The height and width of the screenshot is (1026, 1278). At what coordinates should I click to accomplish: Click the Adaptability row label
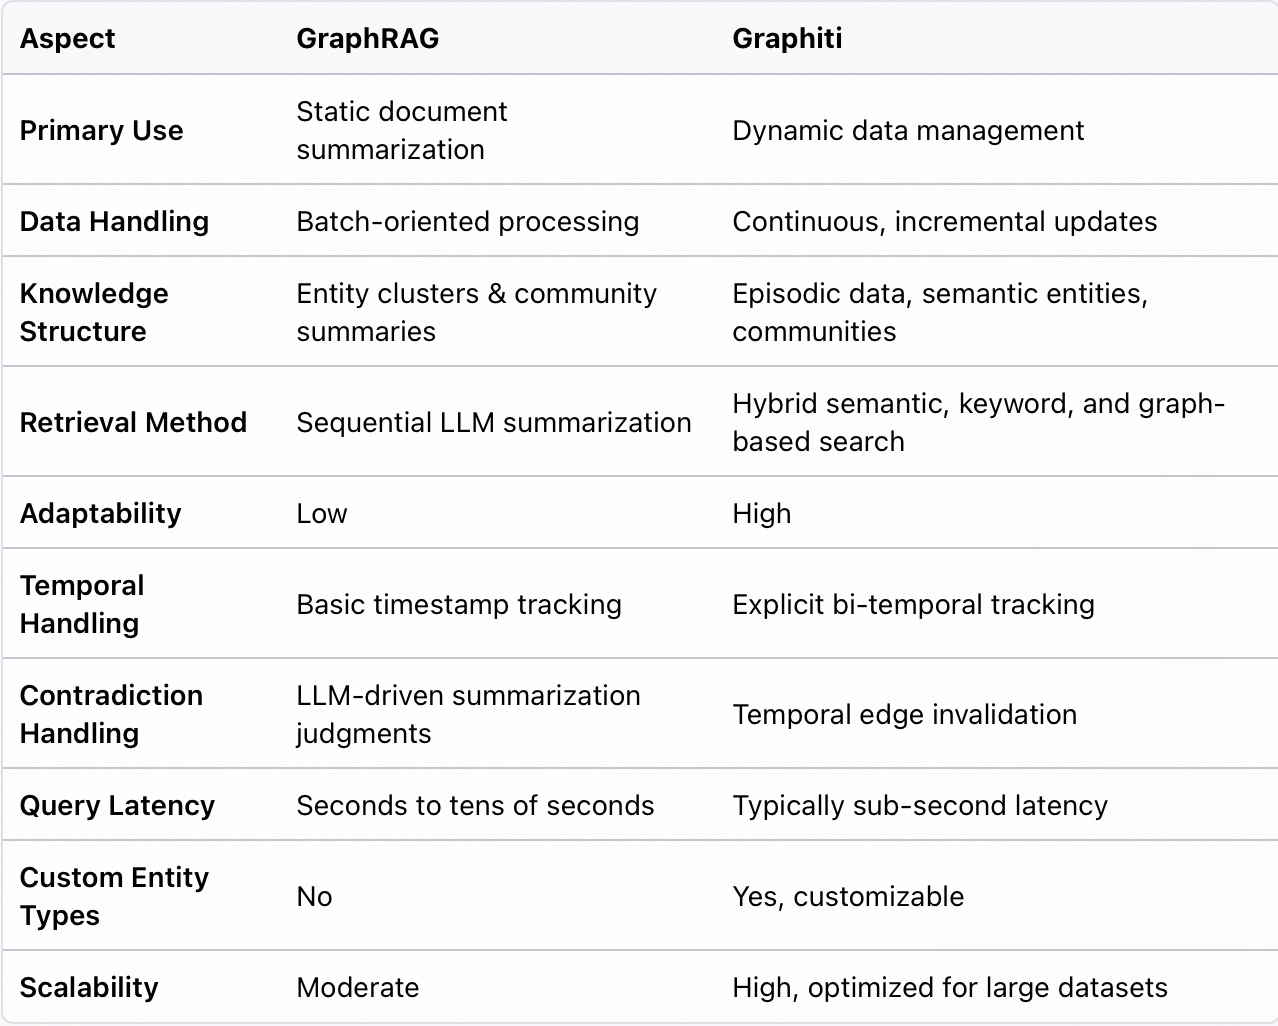(x=100, y=514)
